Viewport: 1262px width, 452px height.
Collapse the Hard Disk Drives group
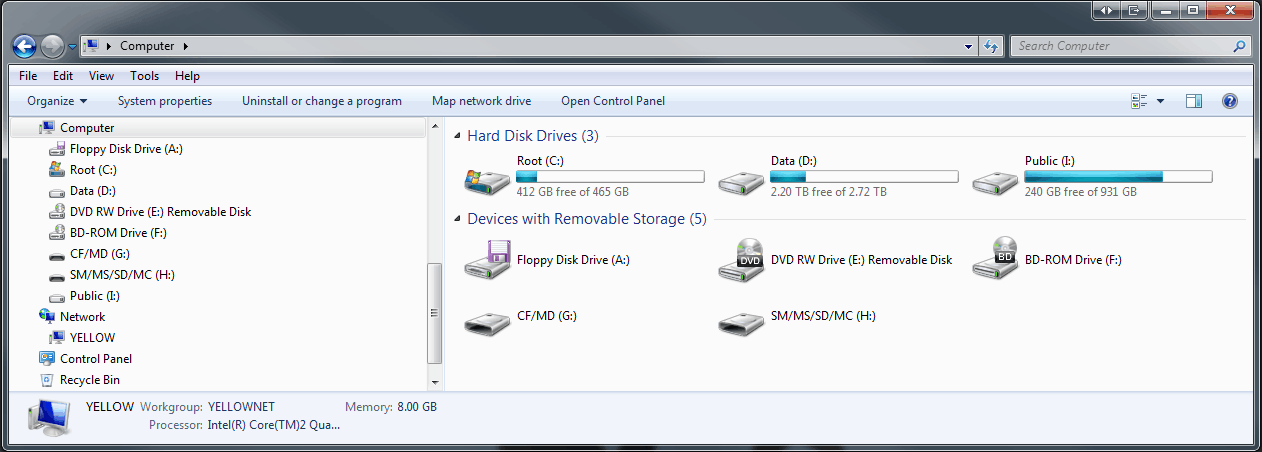click(458, 136)
